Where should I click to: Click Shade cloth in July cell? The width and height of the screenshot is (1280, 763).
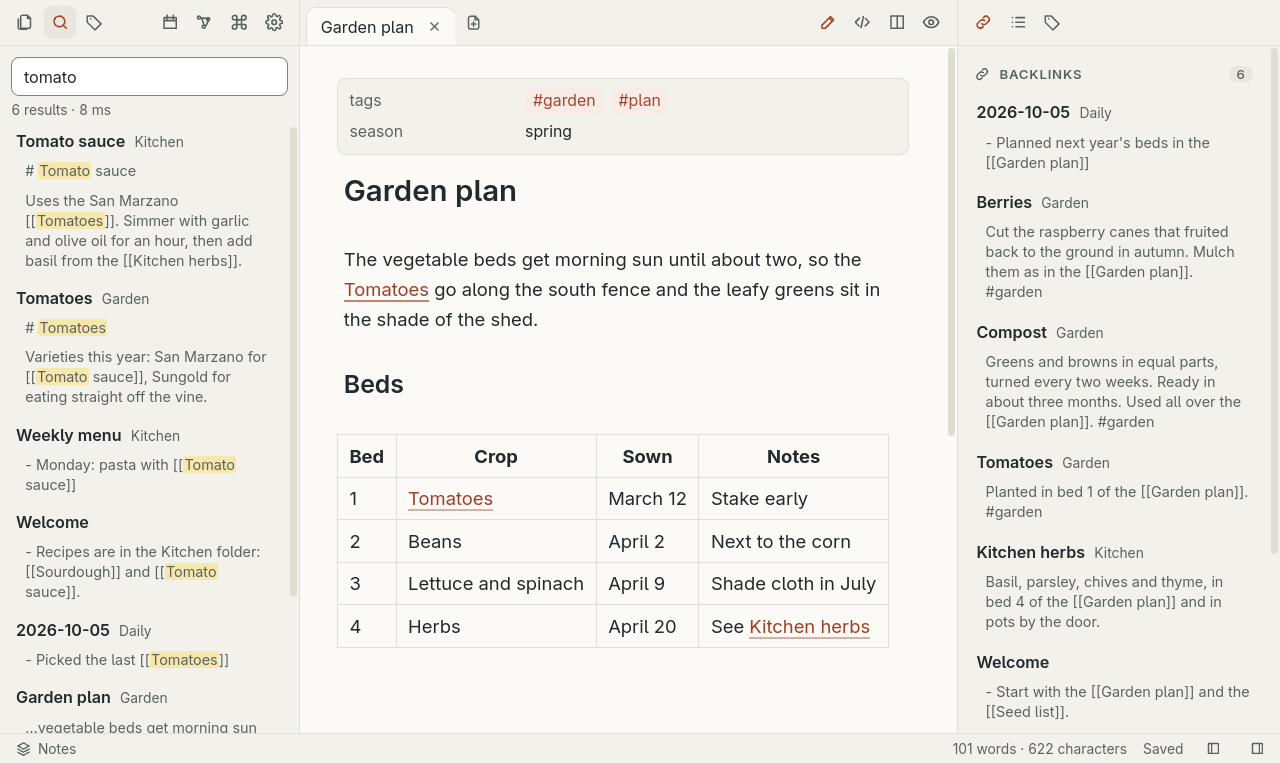pos(793,584)
